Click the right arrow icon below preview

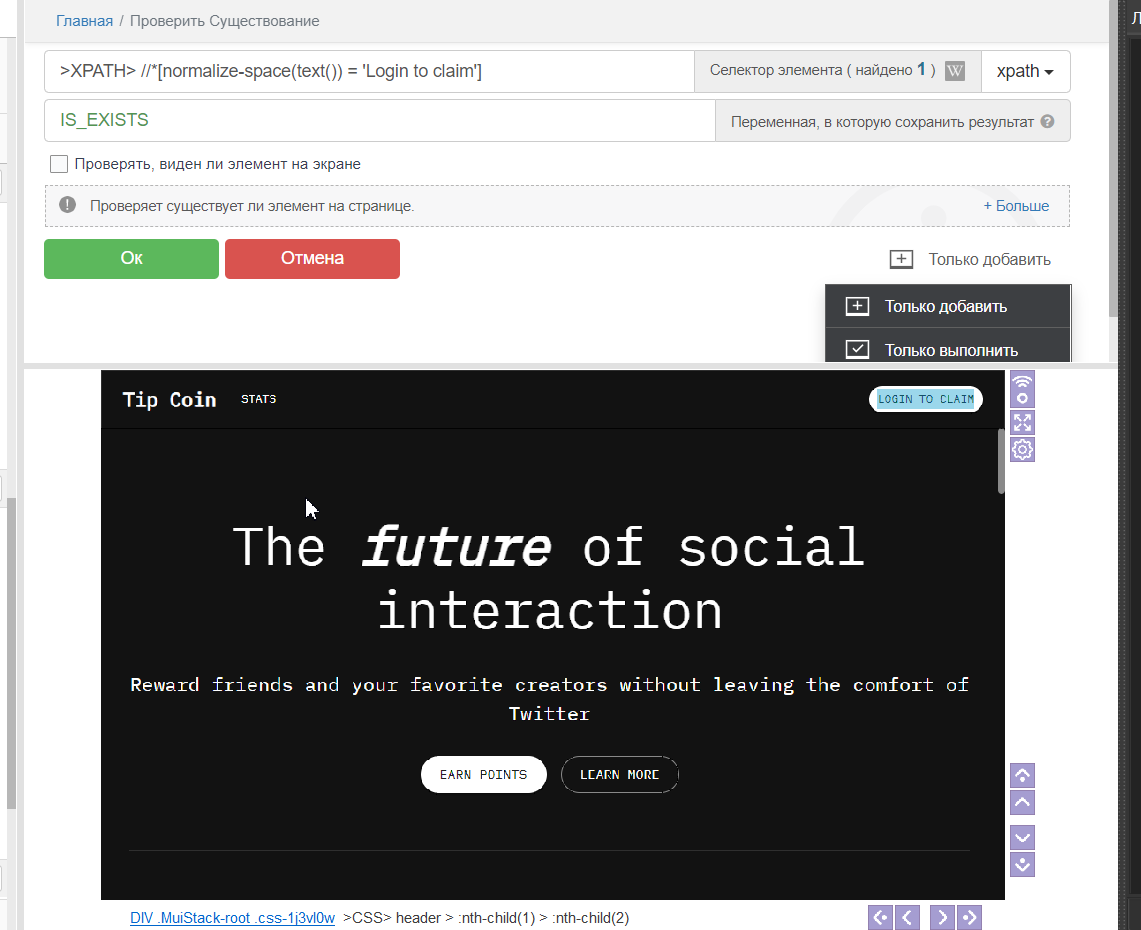941,917
